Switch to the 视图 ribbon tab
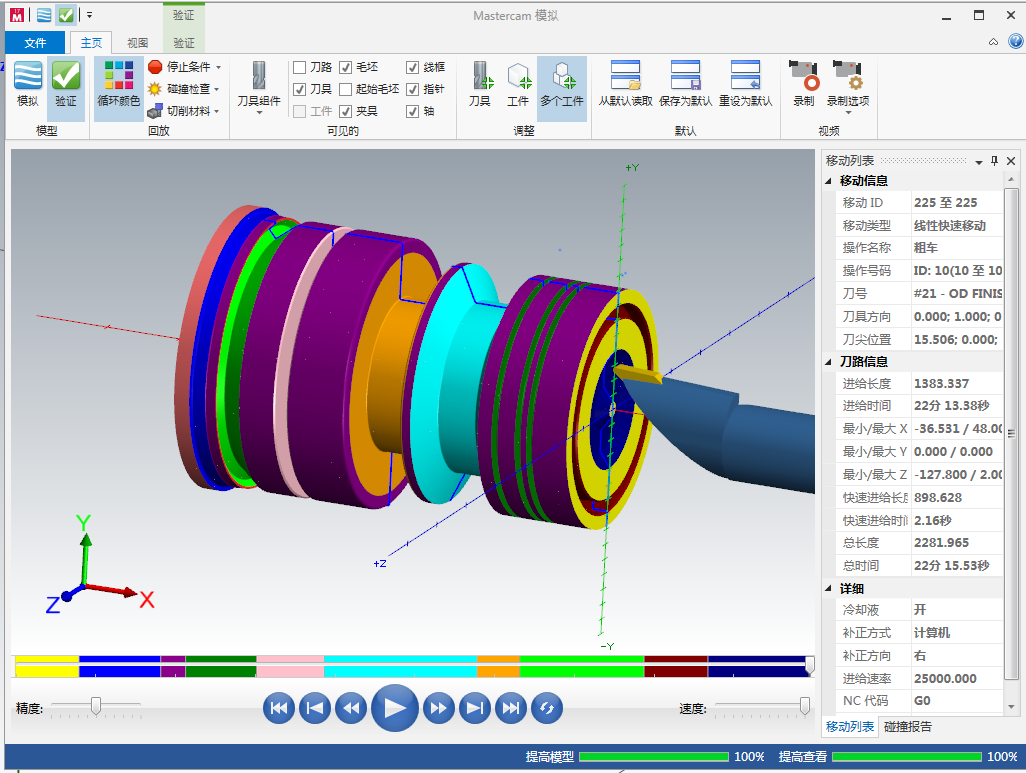This screenshot has height=773, width=1026. (x=138, y=43)
